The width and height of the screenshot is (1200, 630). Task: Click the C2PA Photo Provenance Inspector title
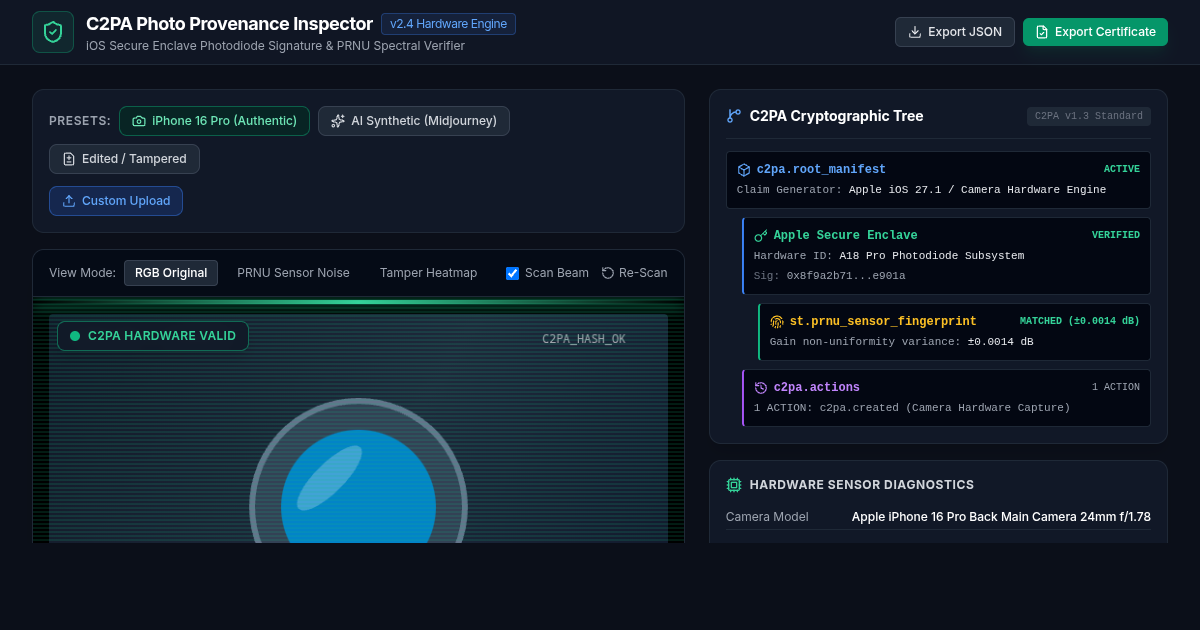[x=228, y=24]
